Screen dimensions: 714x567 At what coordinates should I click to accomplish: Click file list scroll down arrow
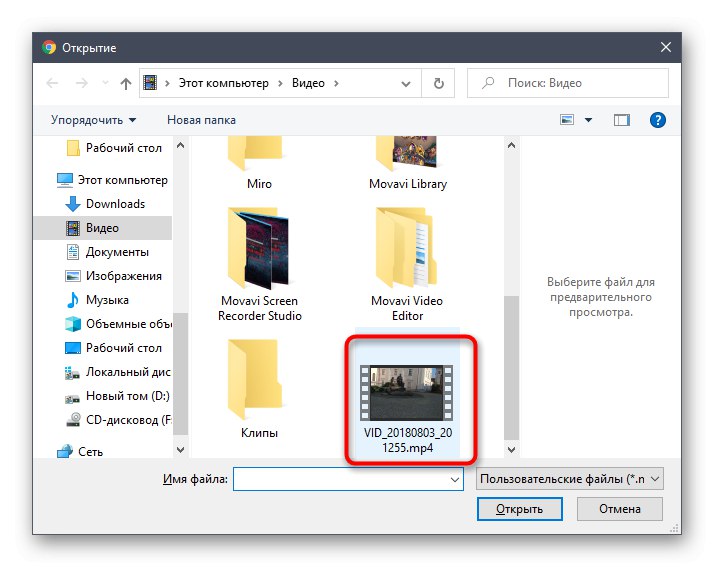[x=511, y=450]
